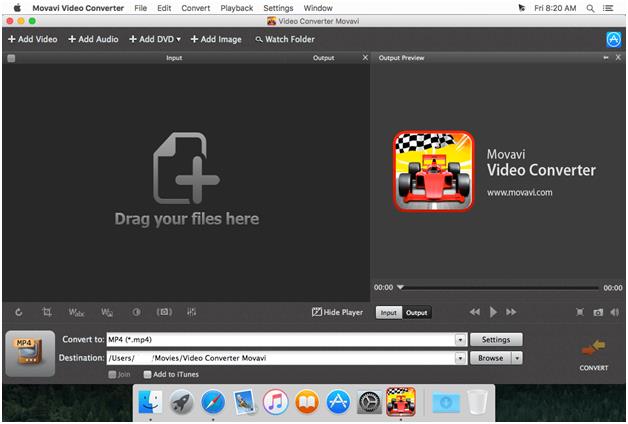Click the rewind playback button
Screen dimensions: 628x424
[x=475, y=312]
